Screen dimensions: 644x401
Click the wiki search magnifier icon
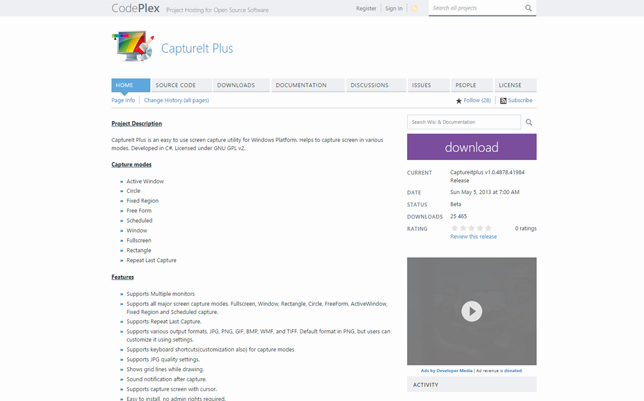coord(529,122)
